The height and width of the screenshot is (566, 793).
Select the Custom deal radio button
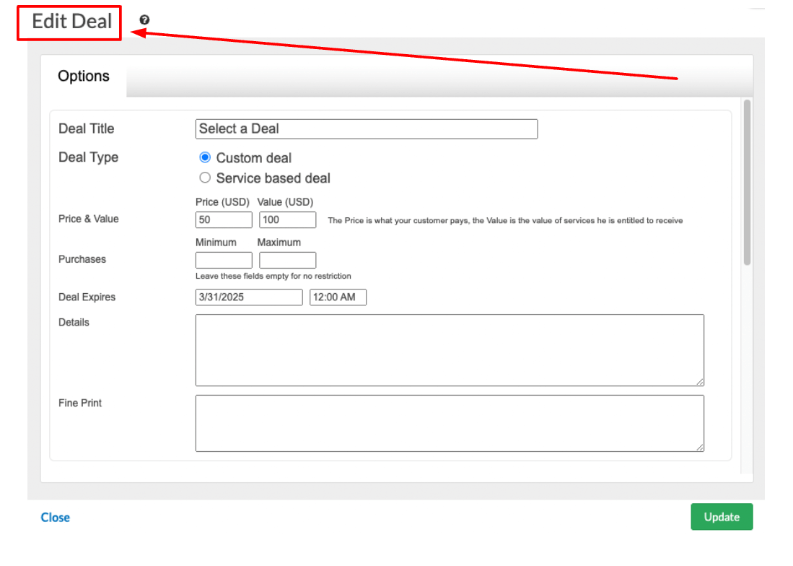[205, 157]
